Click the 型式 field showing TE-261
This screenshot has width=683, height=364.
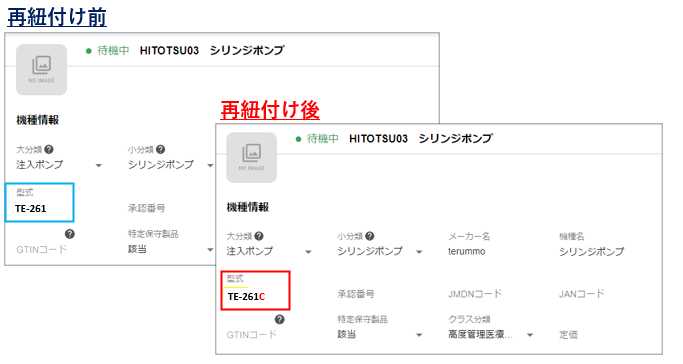pos(40,202)
